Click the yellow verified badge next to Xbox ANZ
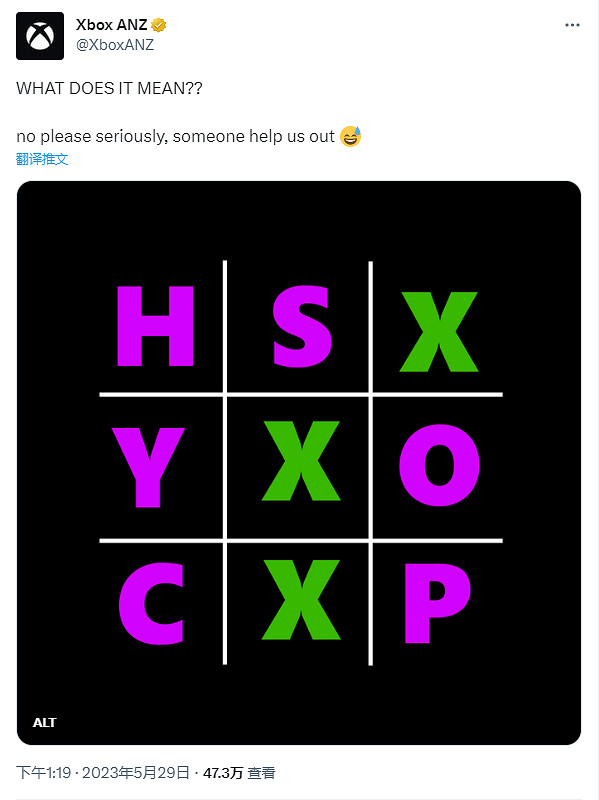599x800 pixels. click(x=160, y=25)
